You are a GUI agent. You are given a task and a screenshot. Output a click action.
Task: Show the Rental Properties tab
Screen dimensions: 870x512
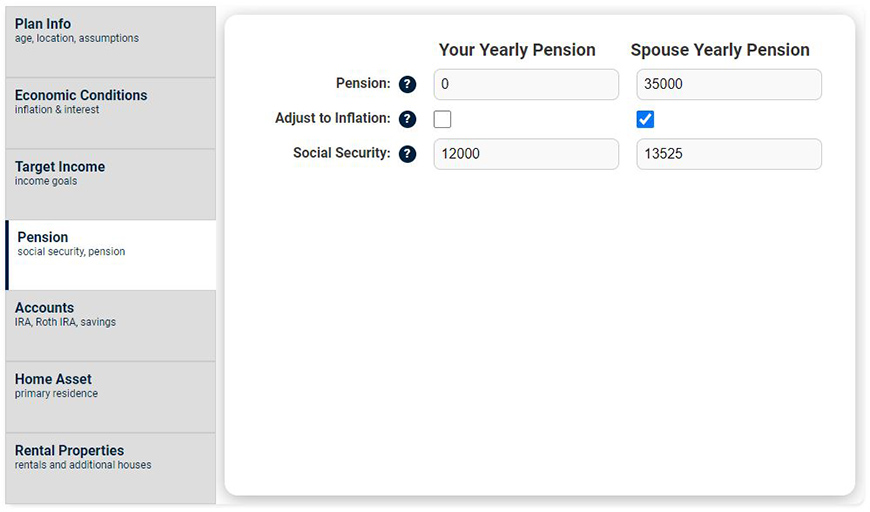(x=110, y=468)
